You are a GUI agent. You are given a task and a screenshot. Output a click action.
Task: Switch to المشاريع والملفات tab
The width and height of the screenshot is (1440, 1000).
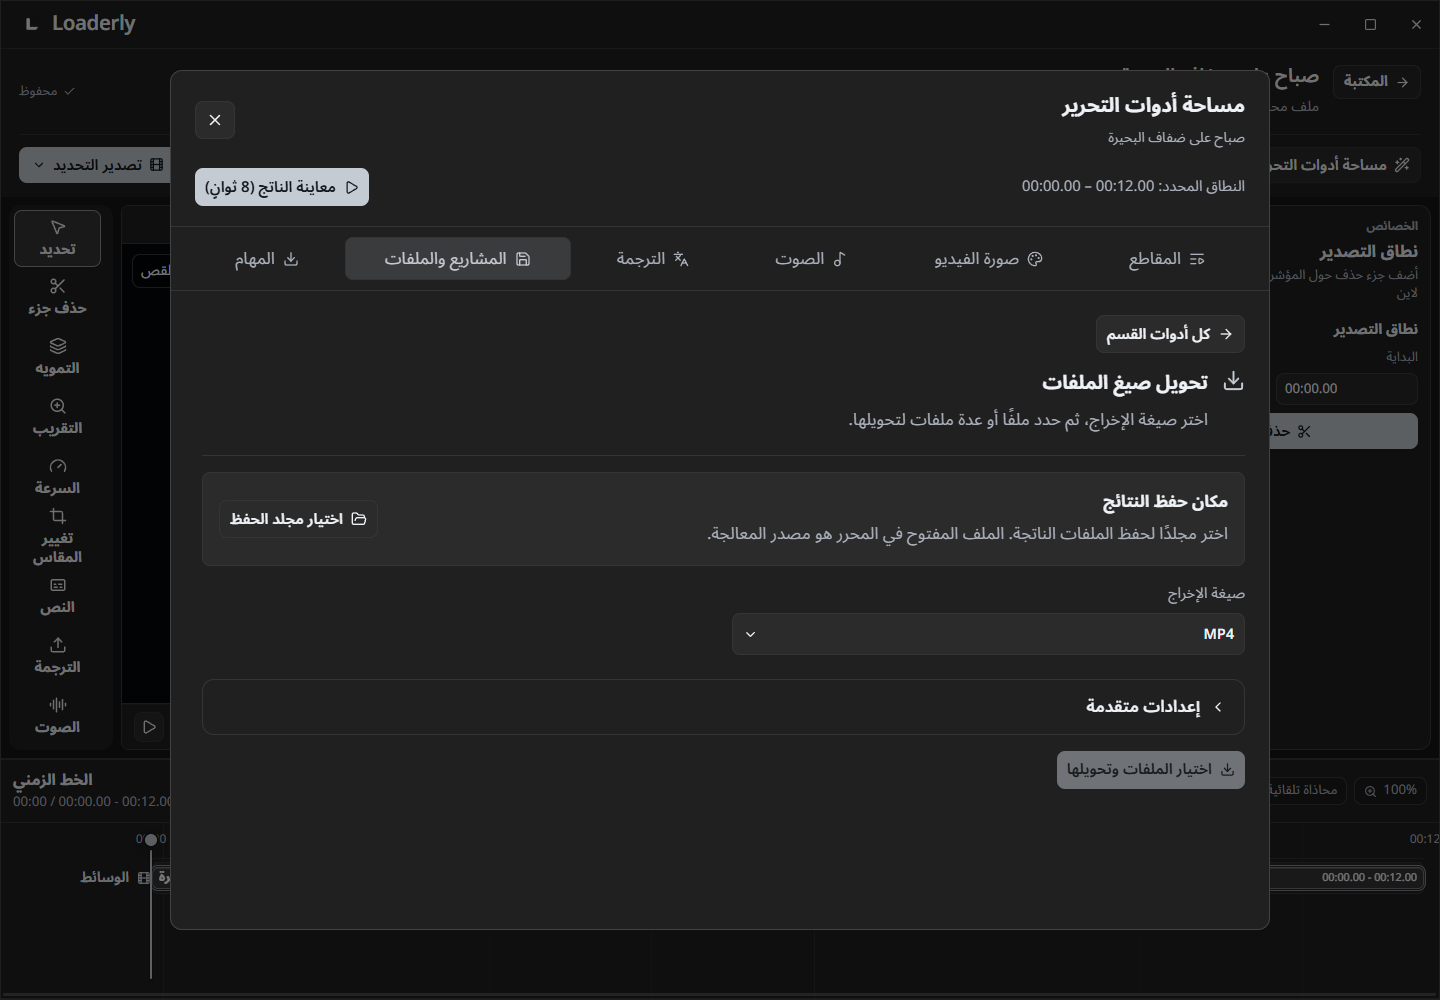pos(458,259)
